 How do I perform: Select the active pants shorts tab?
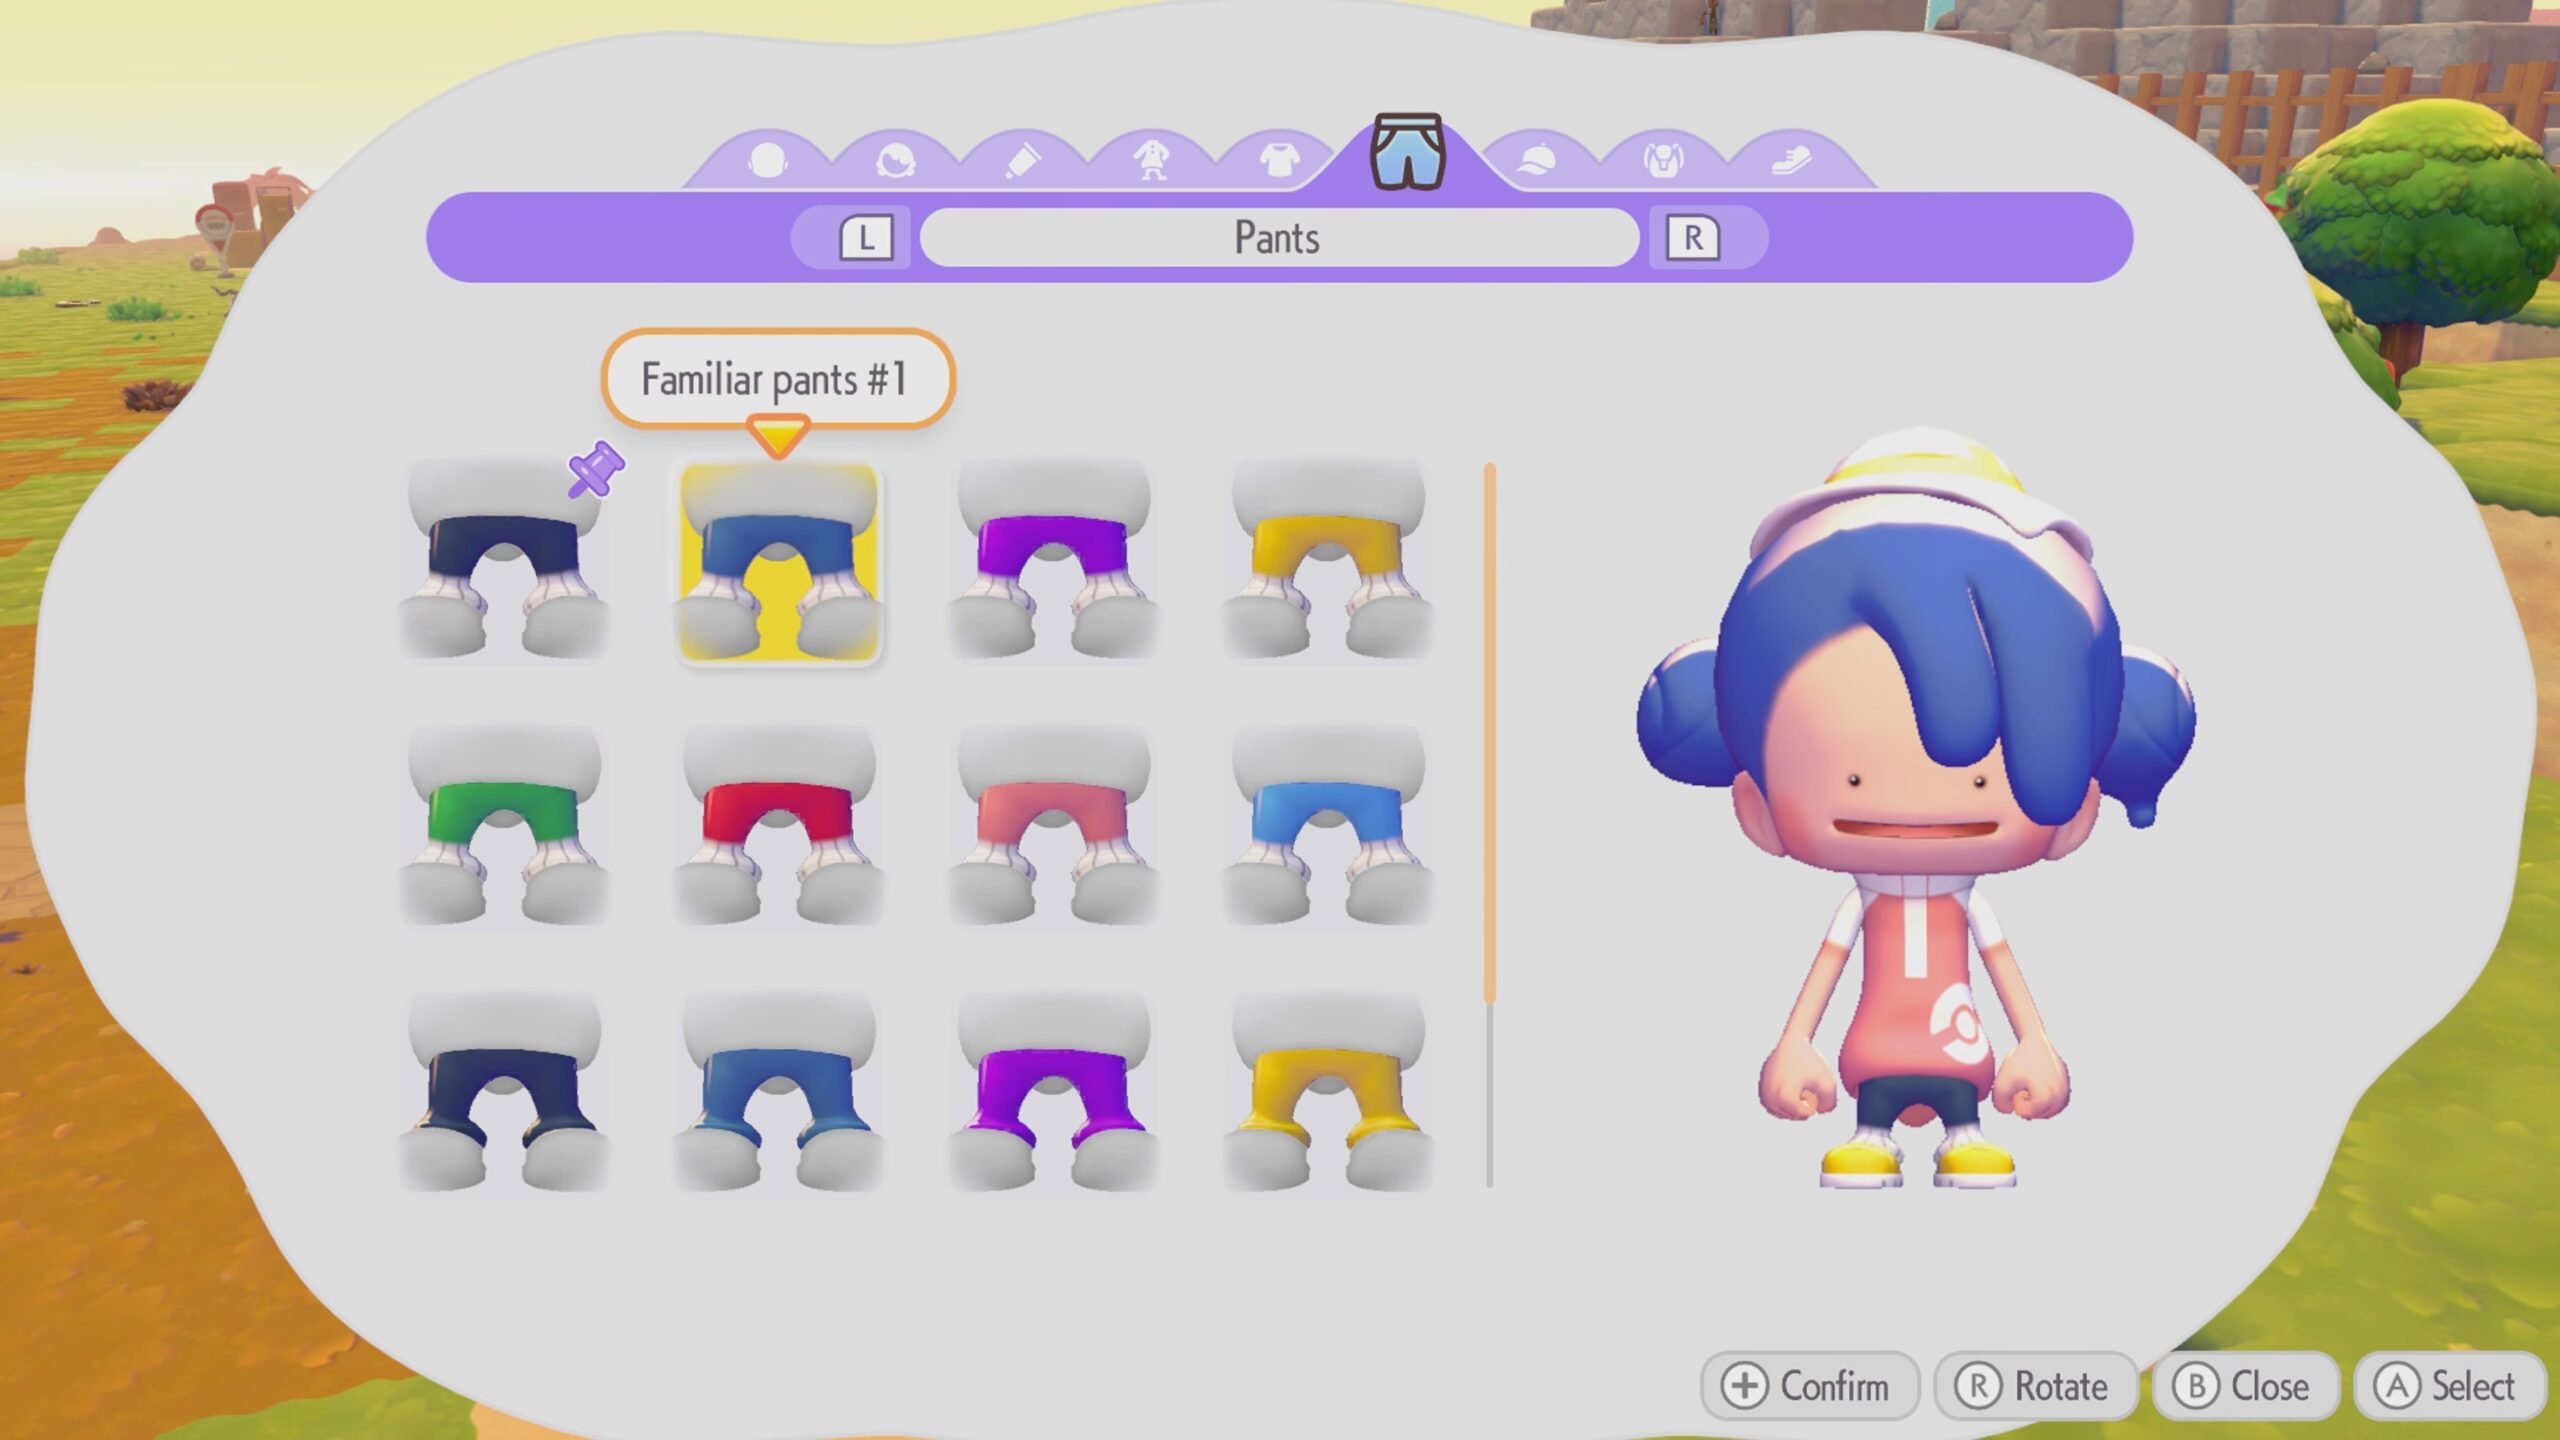click(x=1407, y=153)
